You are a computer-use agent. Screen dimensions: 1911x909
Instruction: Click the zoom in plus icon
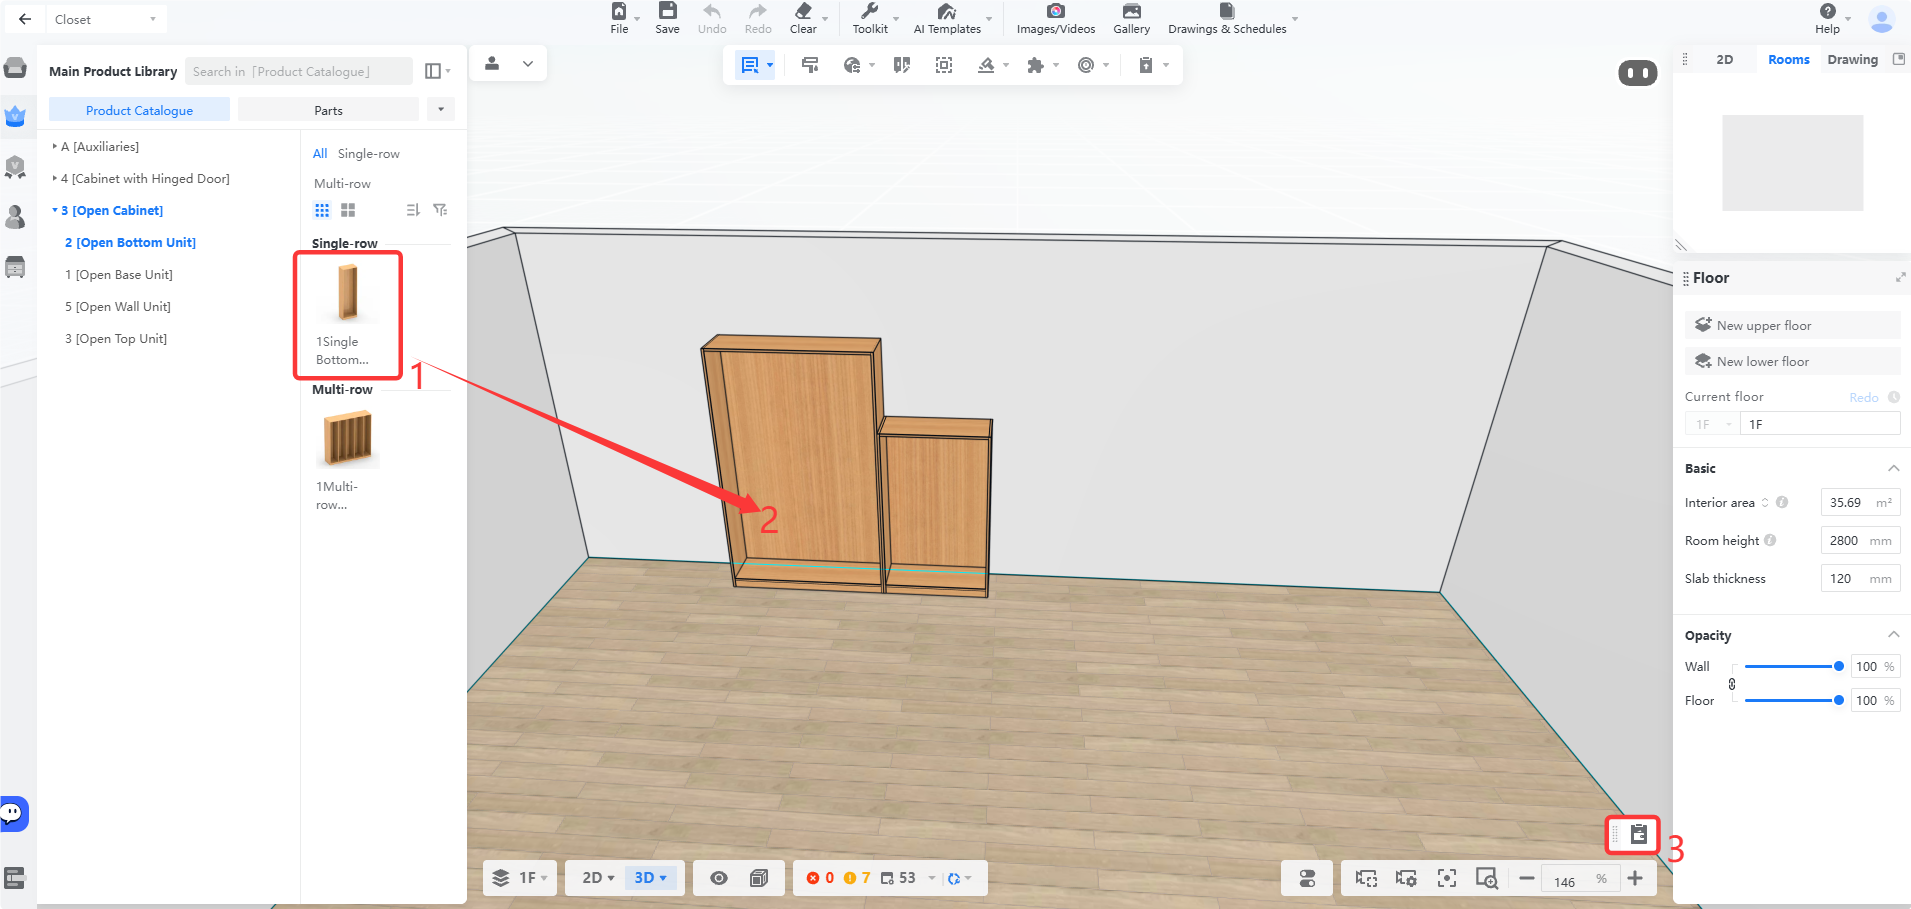tap(1635, 878)
